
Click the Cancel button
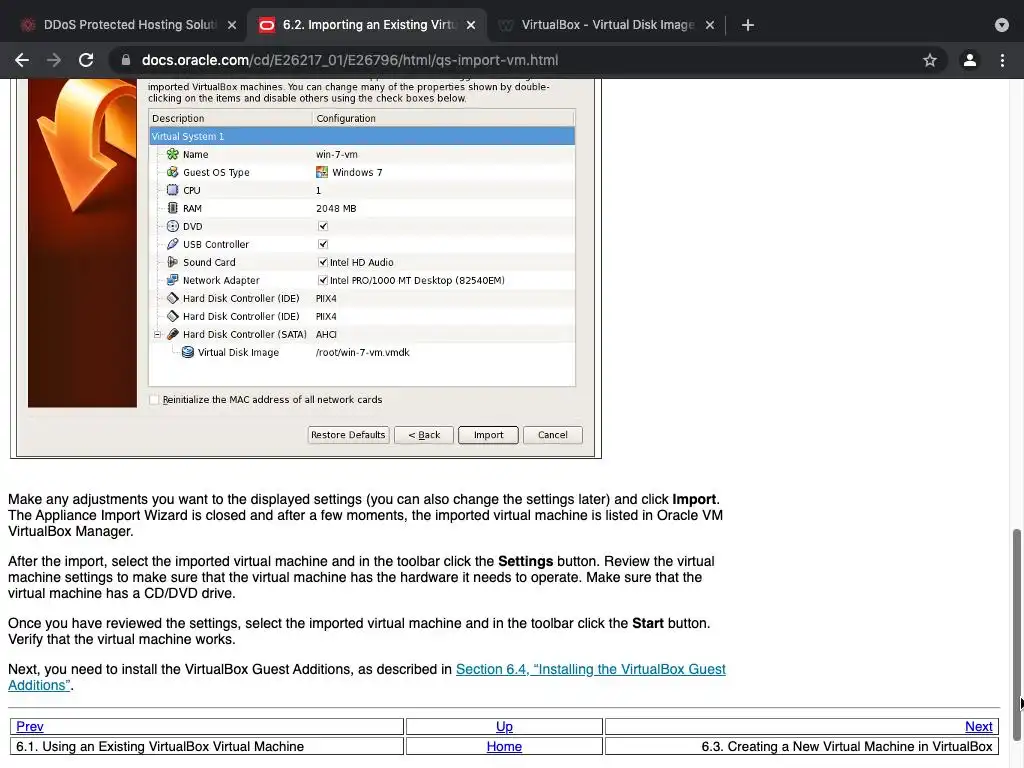[552, 435]
